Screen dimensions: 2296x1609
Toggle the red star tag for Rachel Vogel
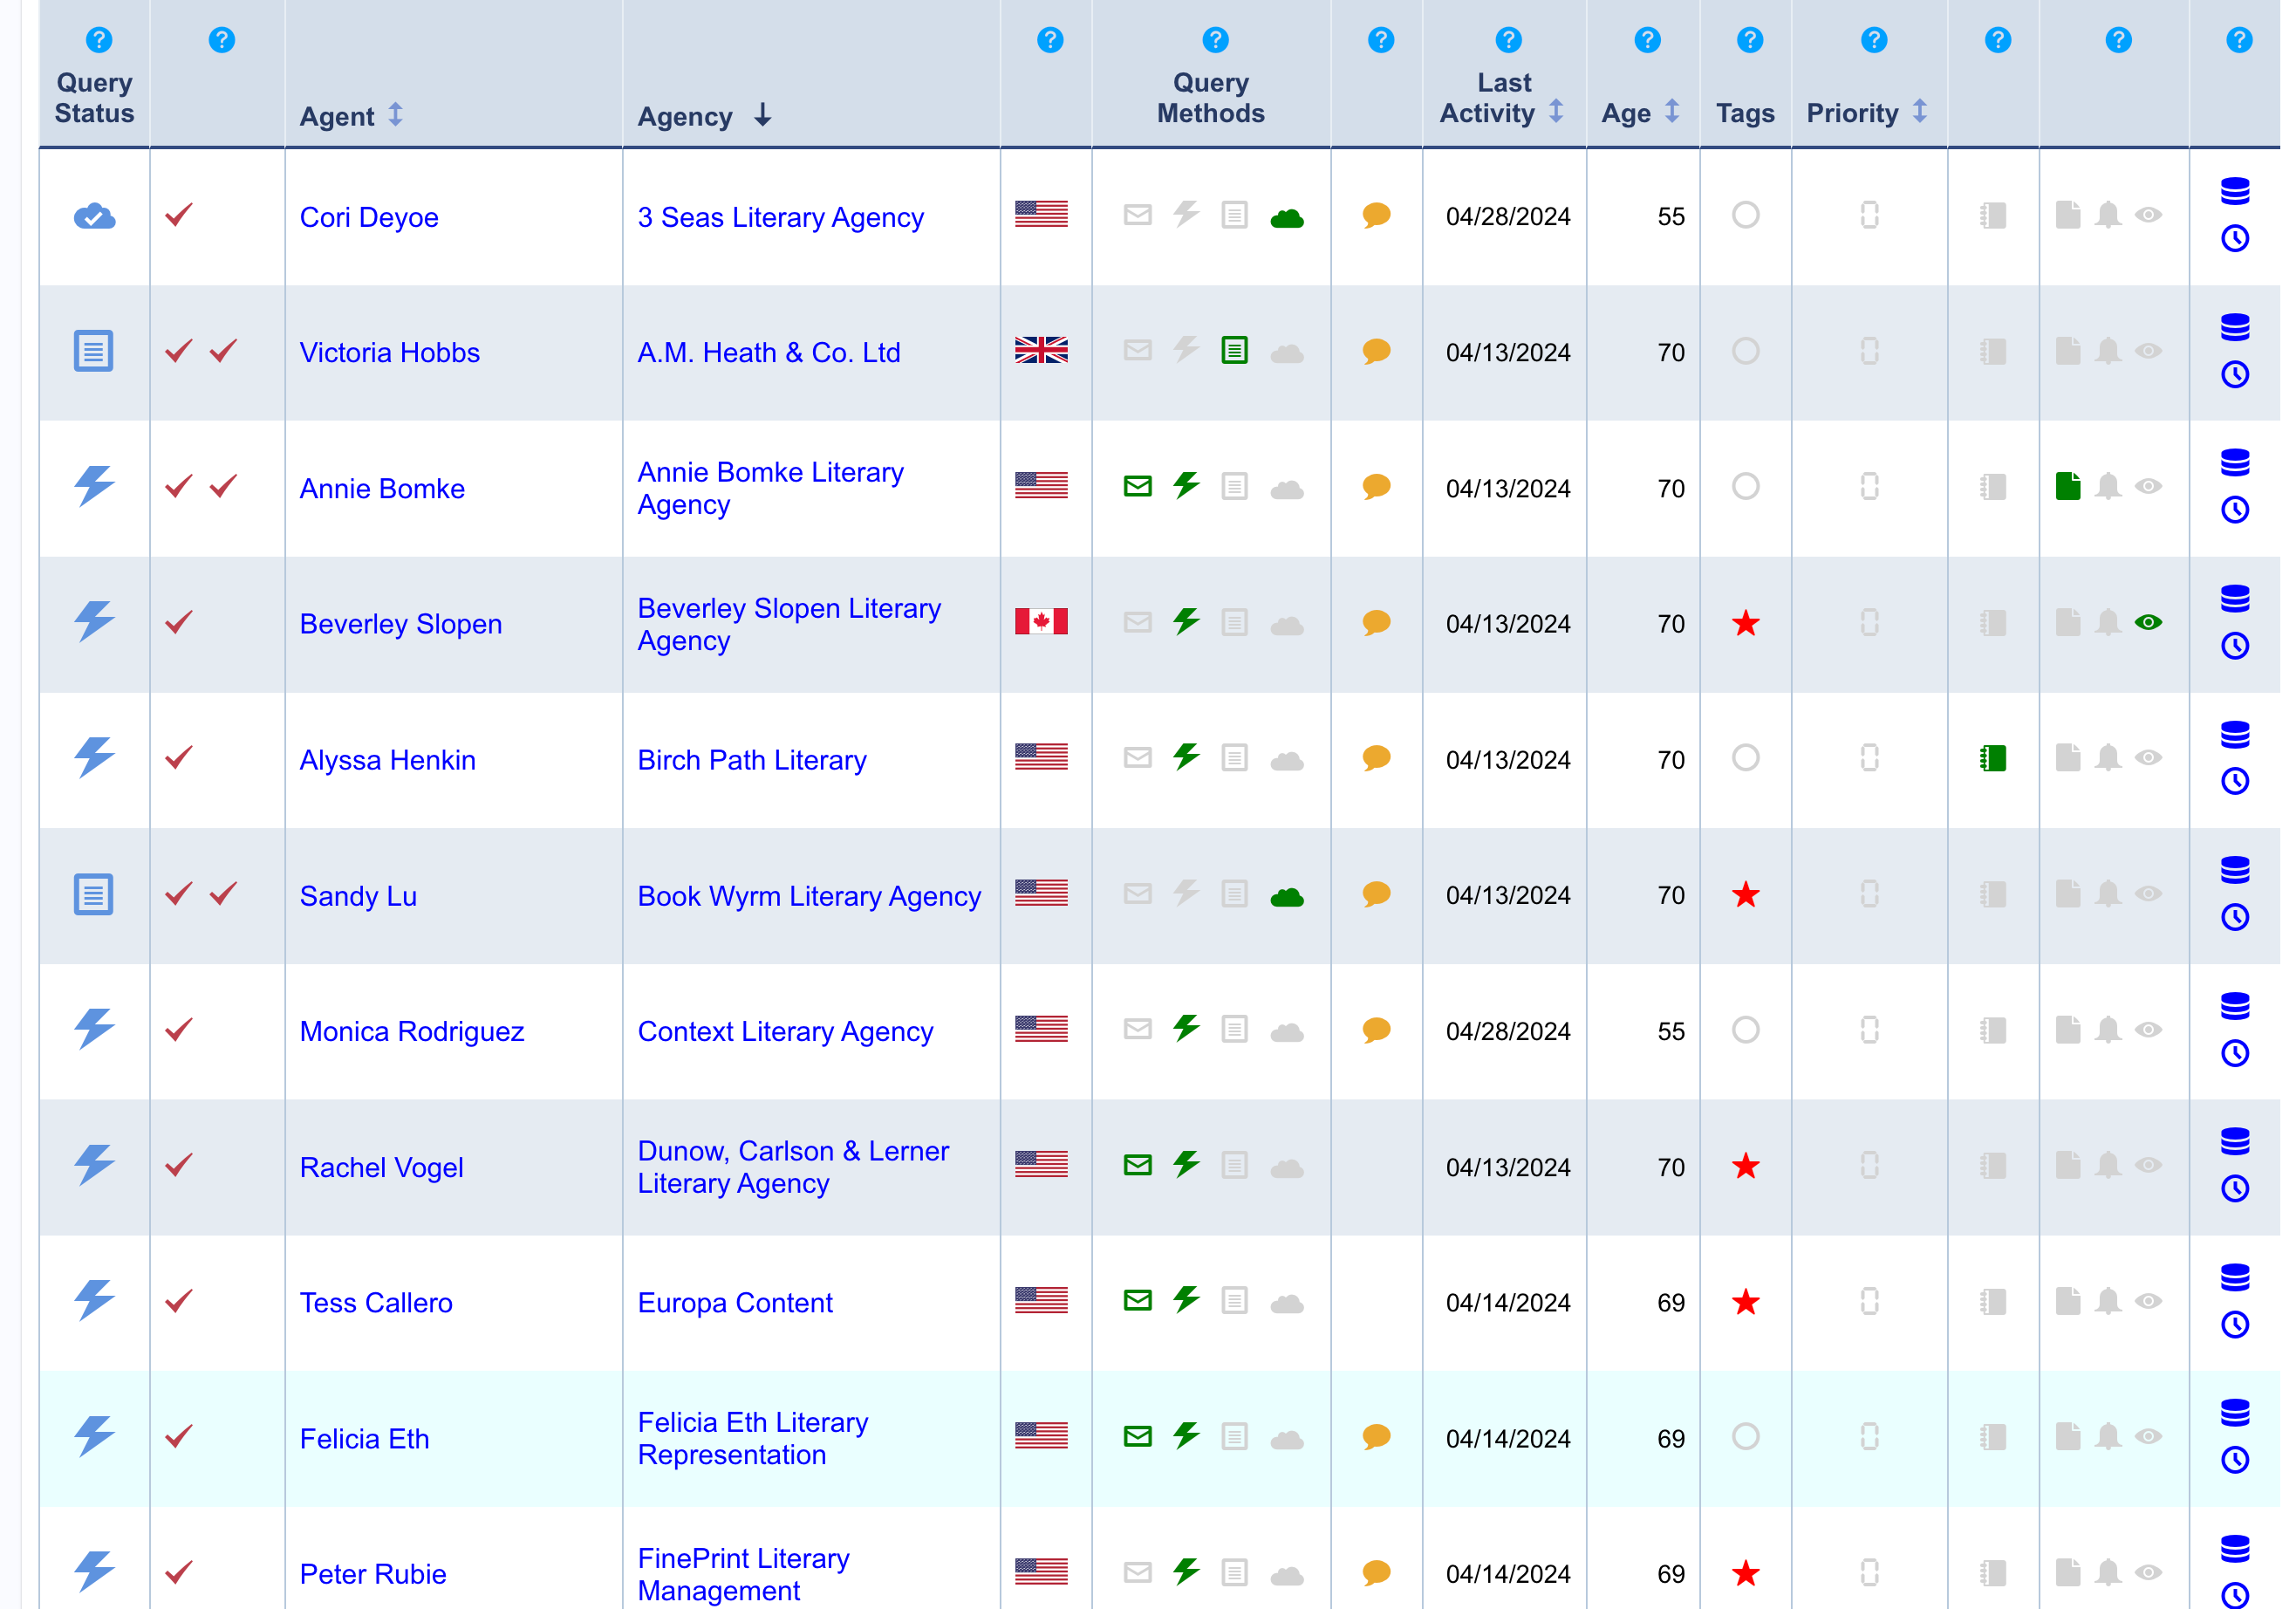tap(1746, 1165)
